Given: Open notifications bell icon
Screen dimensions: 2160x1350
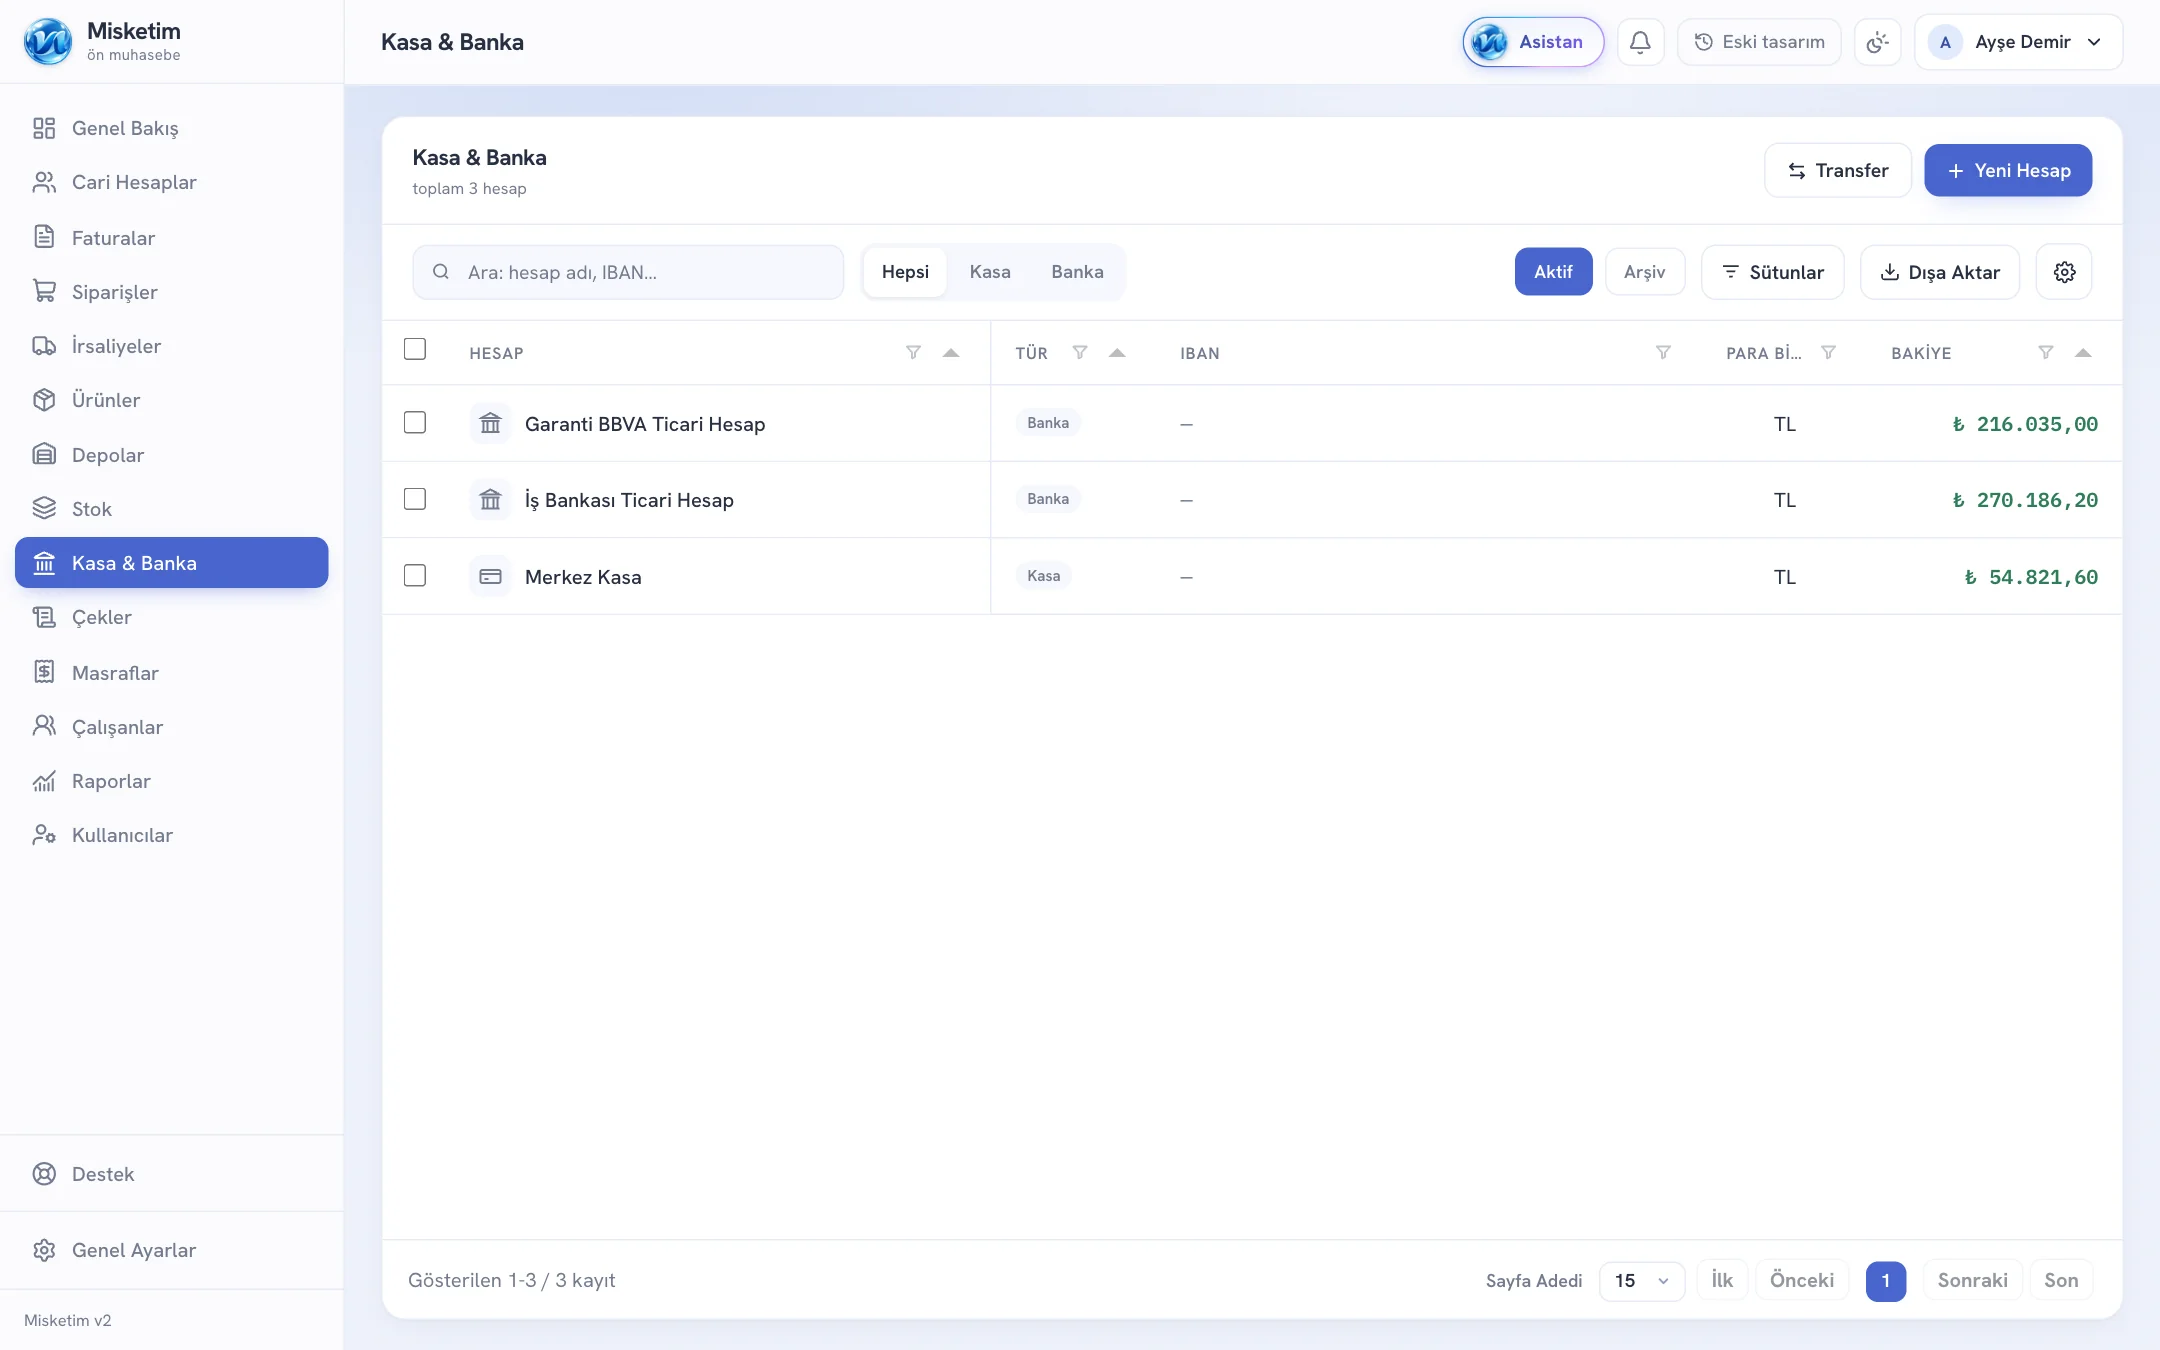Looking at the screenshot, I should tap(1640, 42).
